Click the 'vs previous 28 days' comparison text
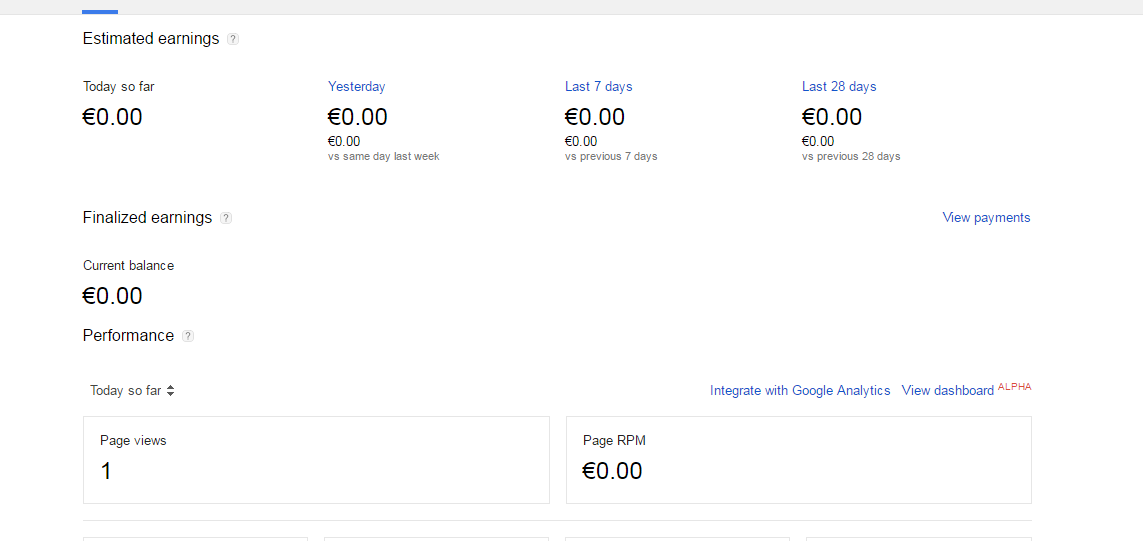This screenshot has height=541, width=1143. 851,157
